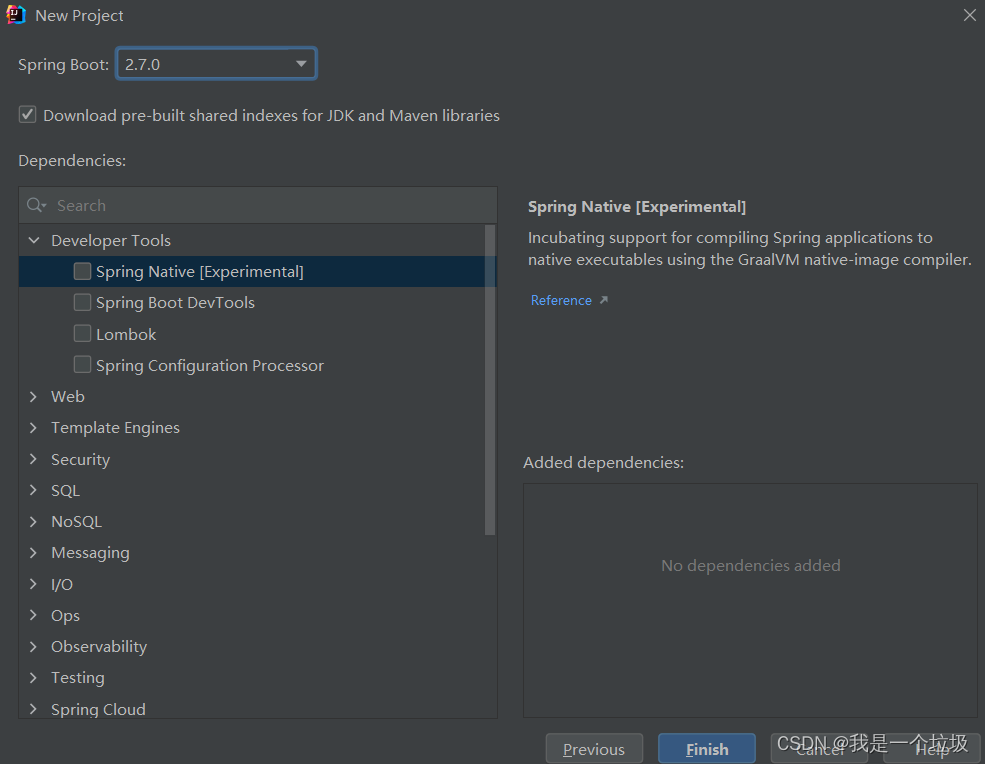Expand the SQL category
This screenshot has width=985, height=764.
(34, 490)
